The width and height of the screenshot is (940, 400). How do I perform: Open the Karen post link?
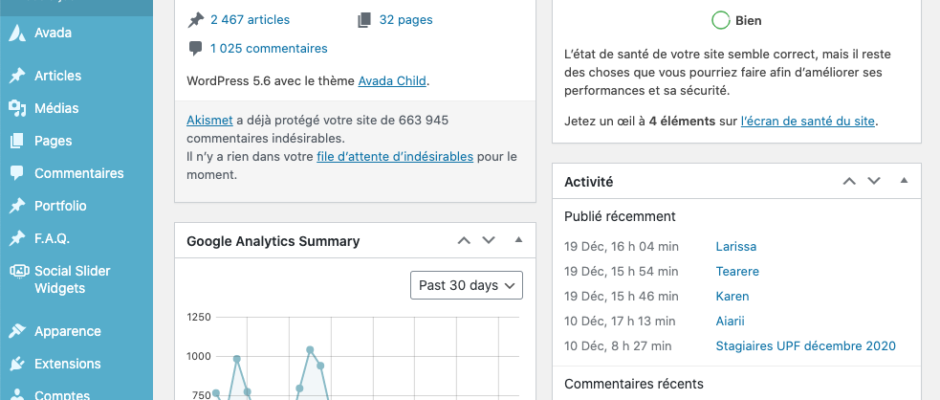[732, 296]
